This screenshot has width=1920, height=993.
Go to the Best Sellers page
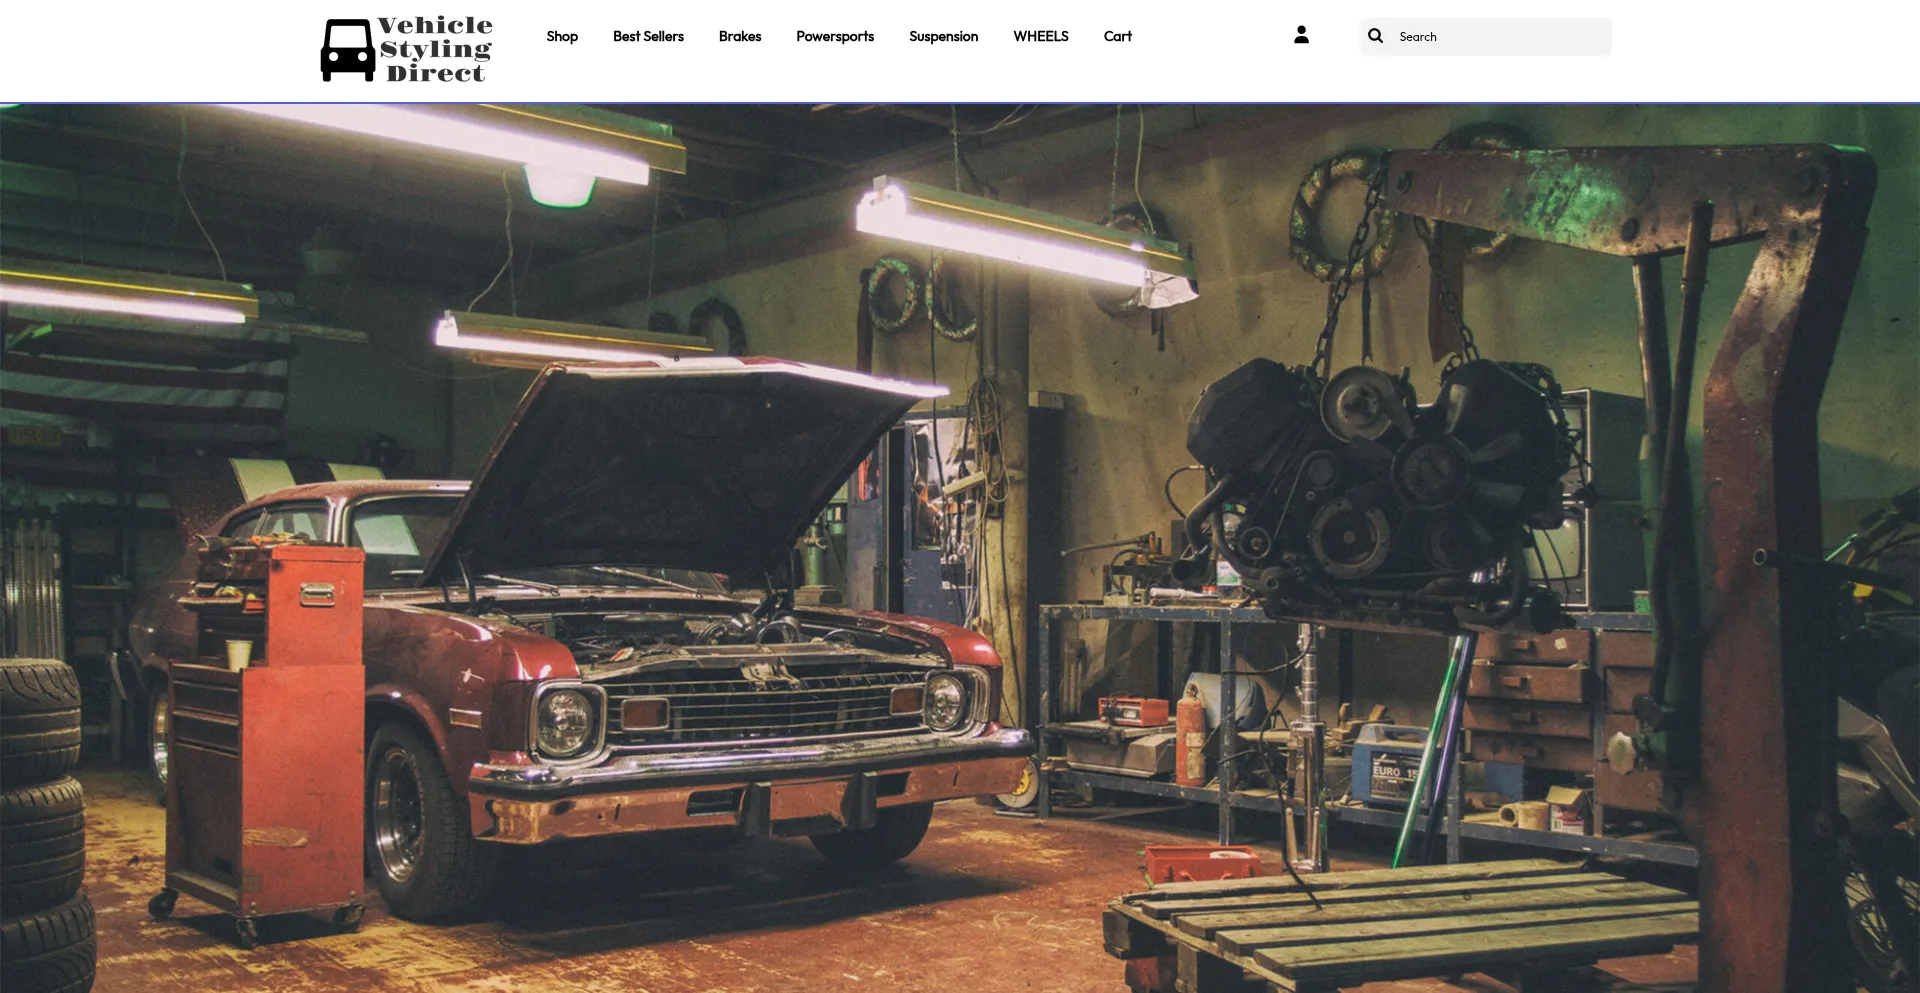click(648, 36)
